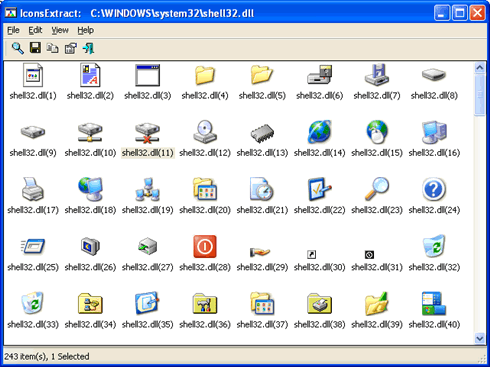Select the tools folder icon shell32.dll(36)

click(205, 304)
